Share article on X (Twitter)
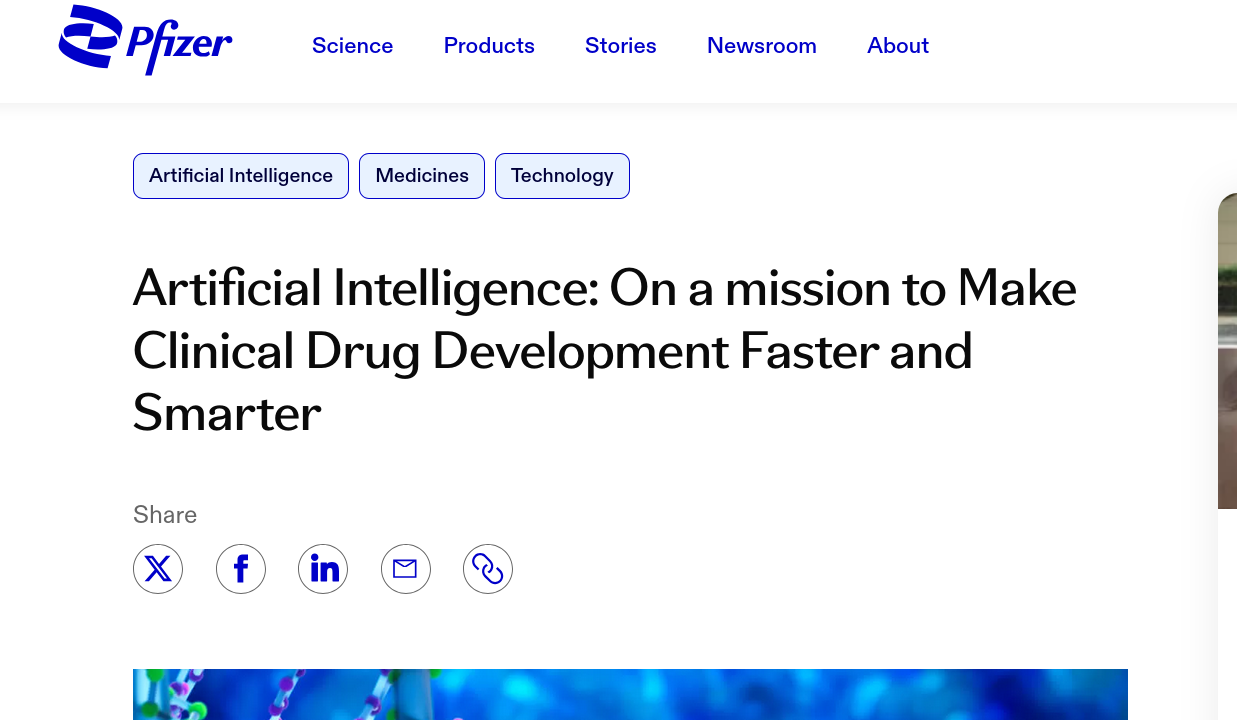 pyautogui.click(x=158, y=569)
